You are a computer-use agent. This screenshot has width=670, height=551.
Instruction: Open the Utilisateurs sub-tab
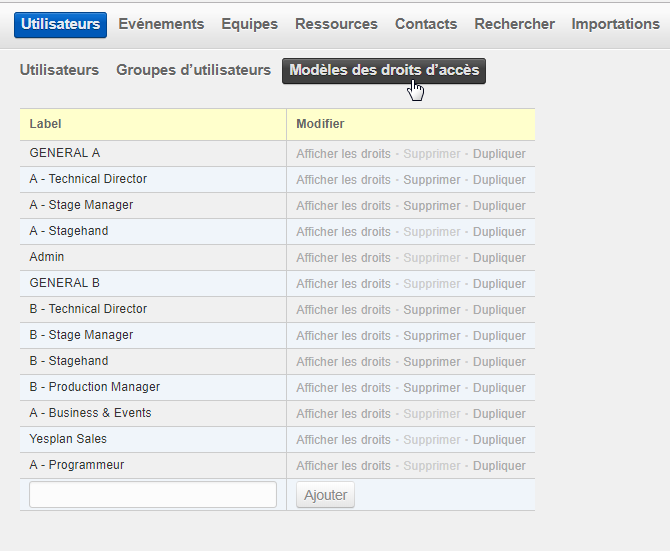click(59, 70)
